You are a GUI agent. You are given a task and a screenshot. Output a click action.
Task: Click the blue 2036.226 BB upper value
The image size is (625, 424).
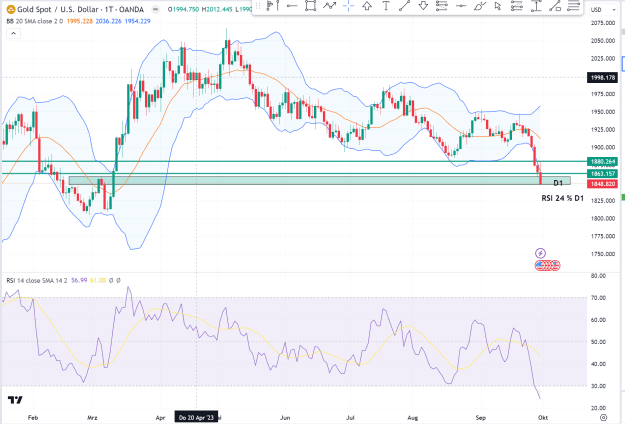108,21
